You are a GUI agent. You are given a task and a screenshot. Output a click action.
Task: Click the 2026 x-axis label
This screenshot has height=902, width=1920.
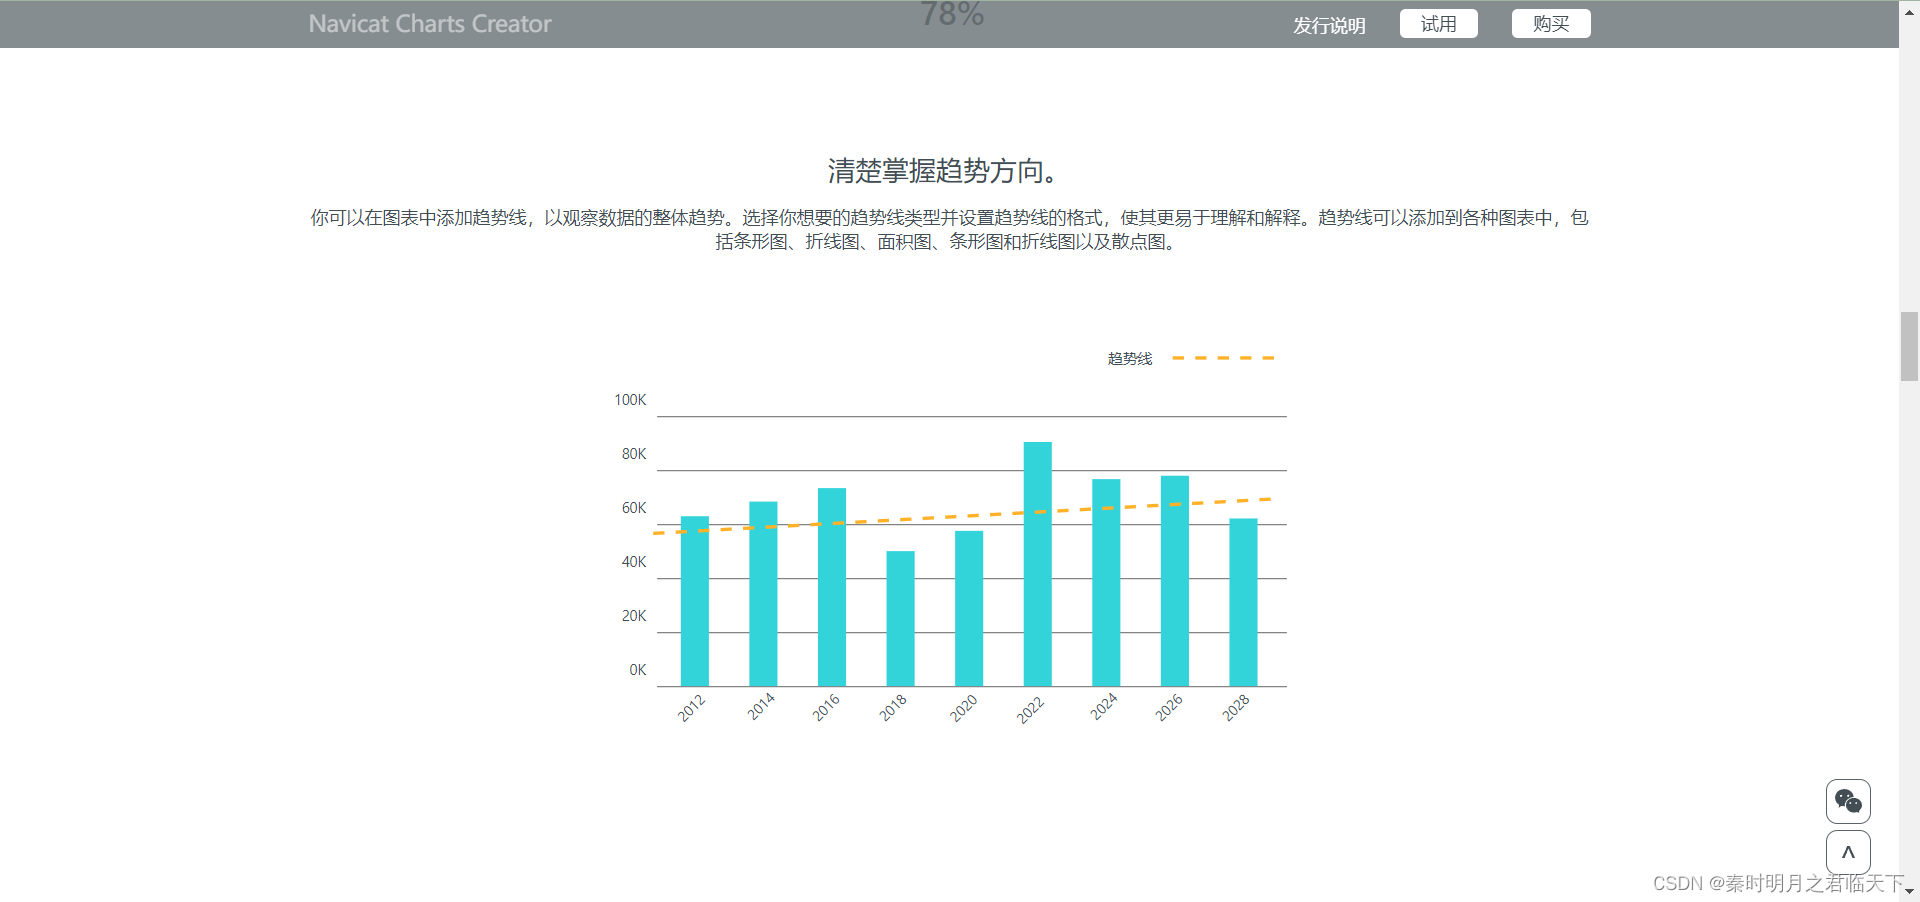(1169, 708)
